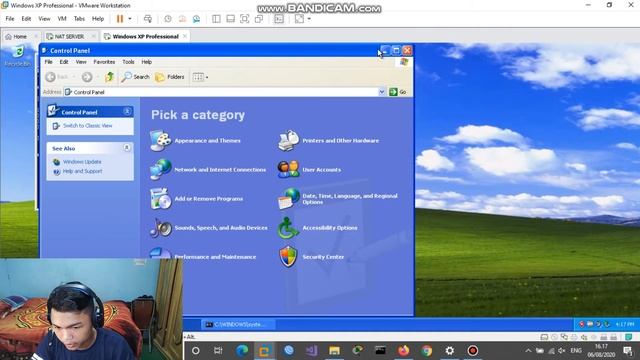Click the Up folder toolbar icon
The image size is (640, 360).
pyautogui.click(x=109, y=77)
